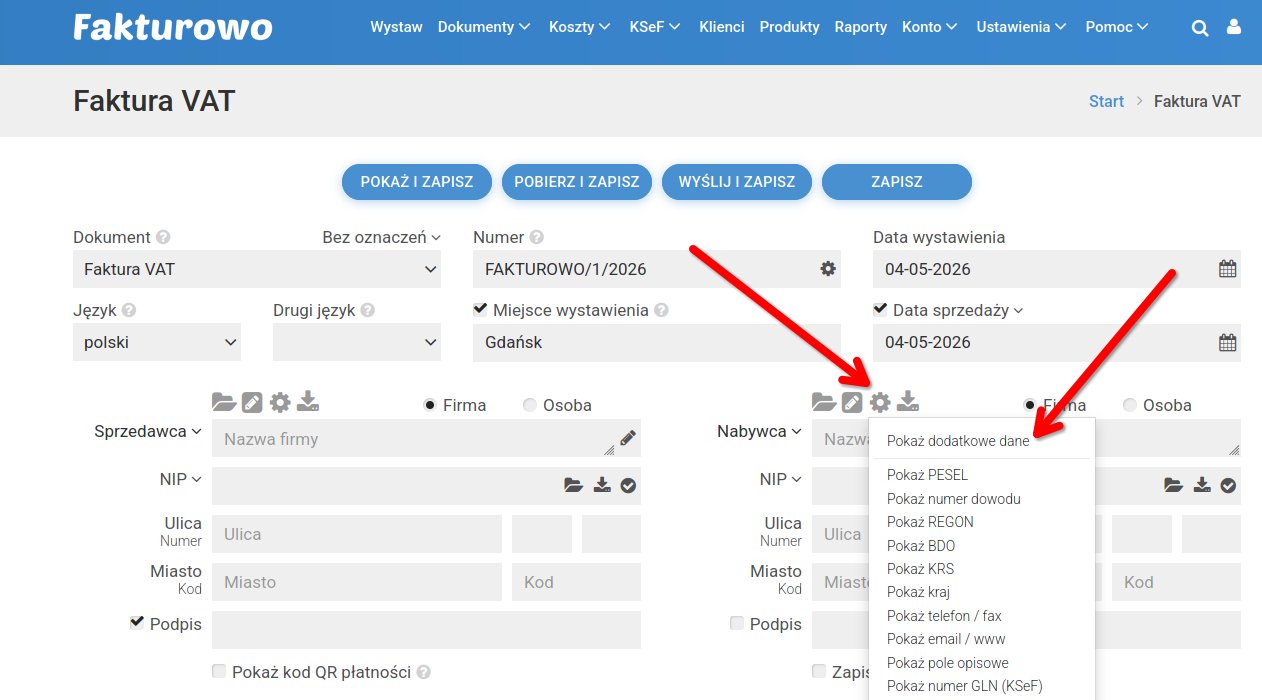Click help icon next to Język label
The image size is (1262, 700).
point(129,311)
